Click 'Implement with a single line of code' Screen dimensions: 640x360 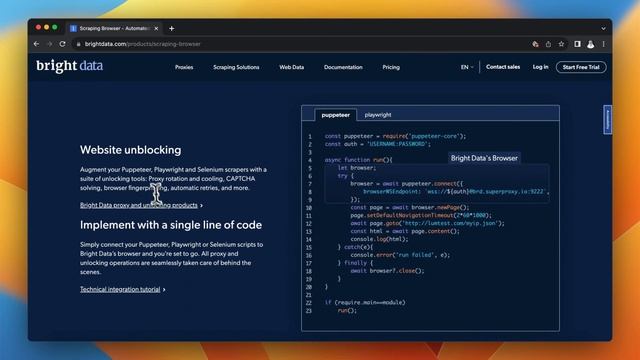(x=171, y=225)
